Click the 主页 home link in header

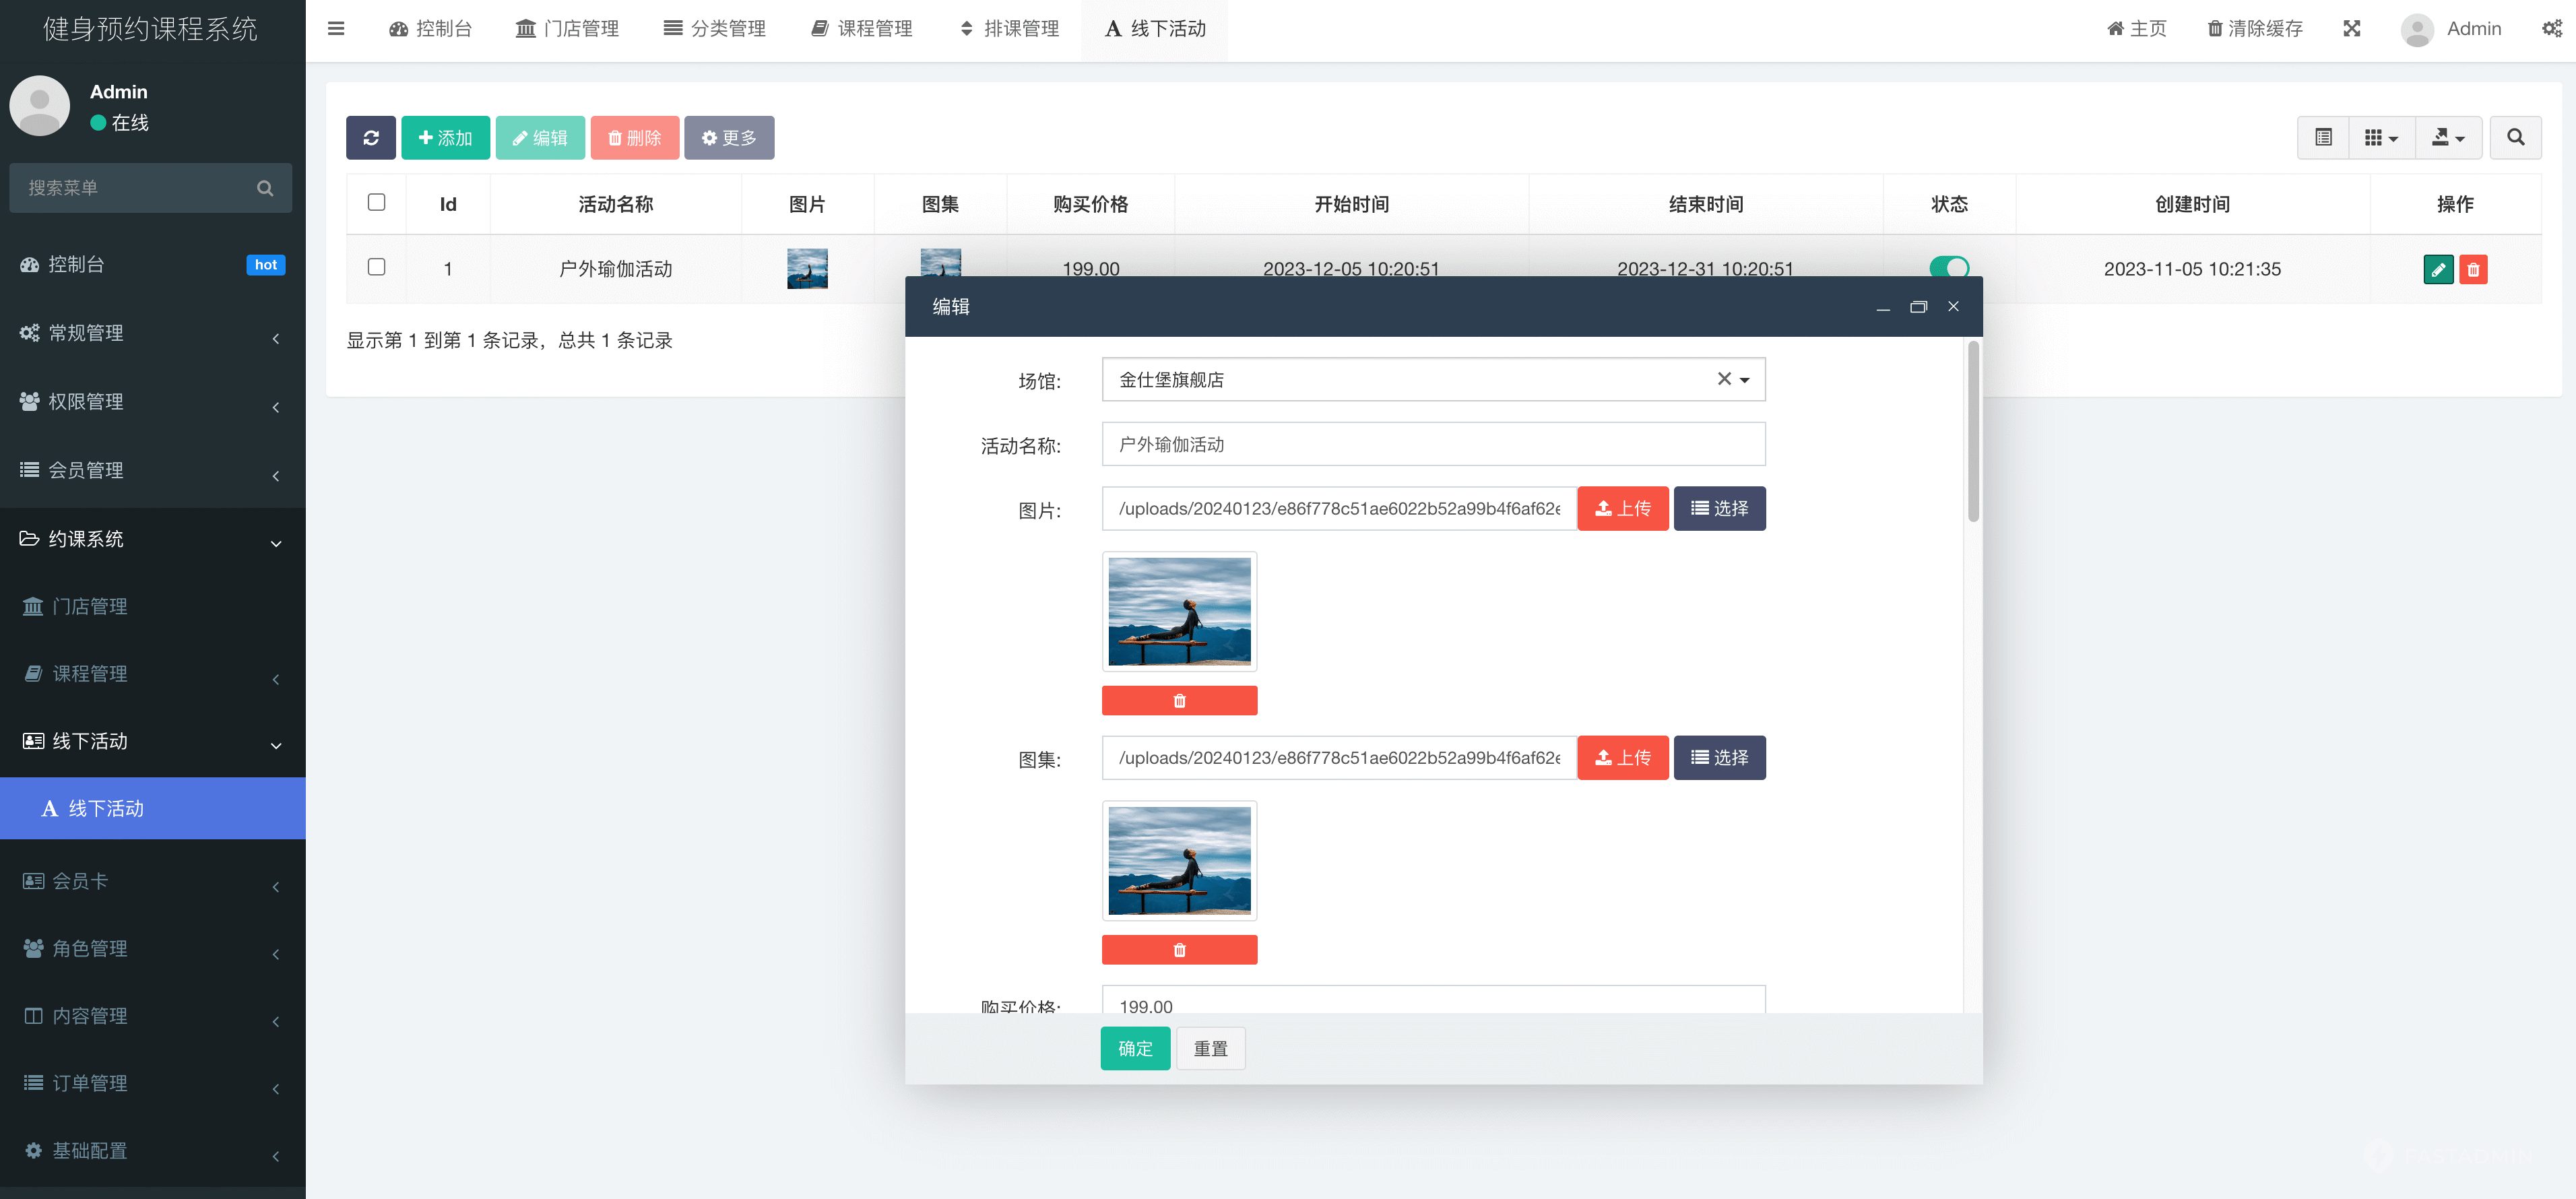click(2137, 29)
